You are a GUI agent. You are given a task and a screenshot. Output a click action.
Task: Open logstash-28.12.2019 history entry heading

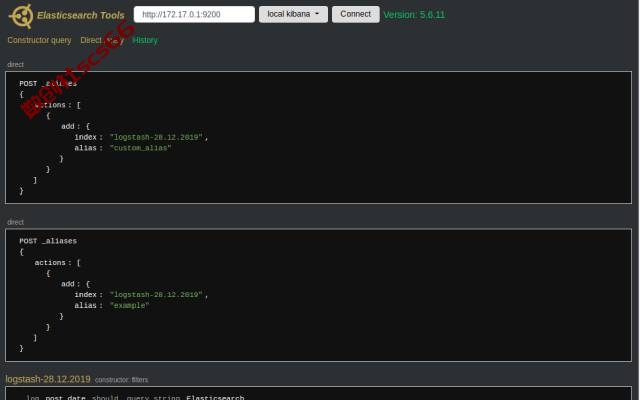(48, 379)
